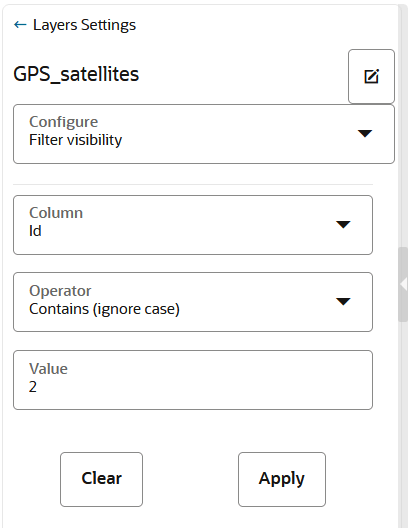Open the Column dropdown showing Id

pyautogui.click(x=193, y=225)
